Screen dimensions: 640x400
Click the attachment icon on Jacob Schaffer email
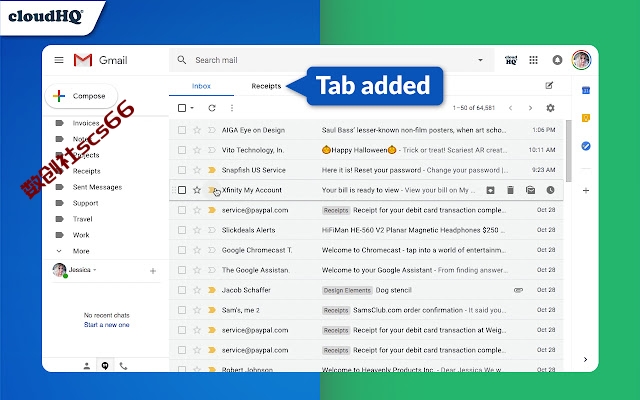[x=518, y=290]
